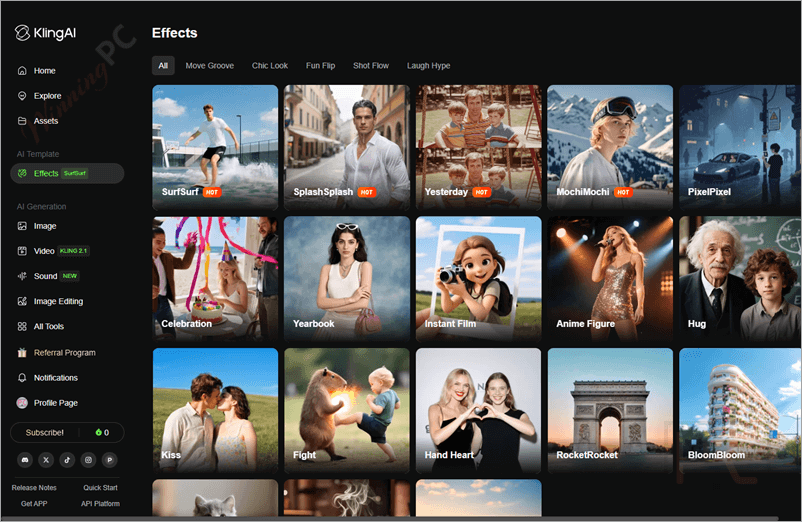
Task: Click the Assets folder icon
Action: 22,121
